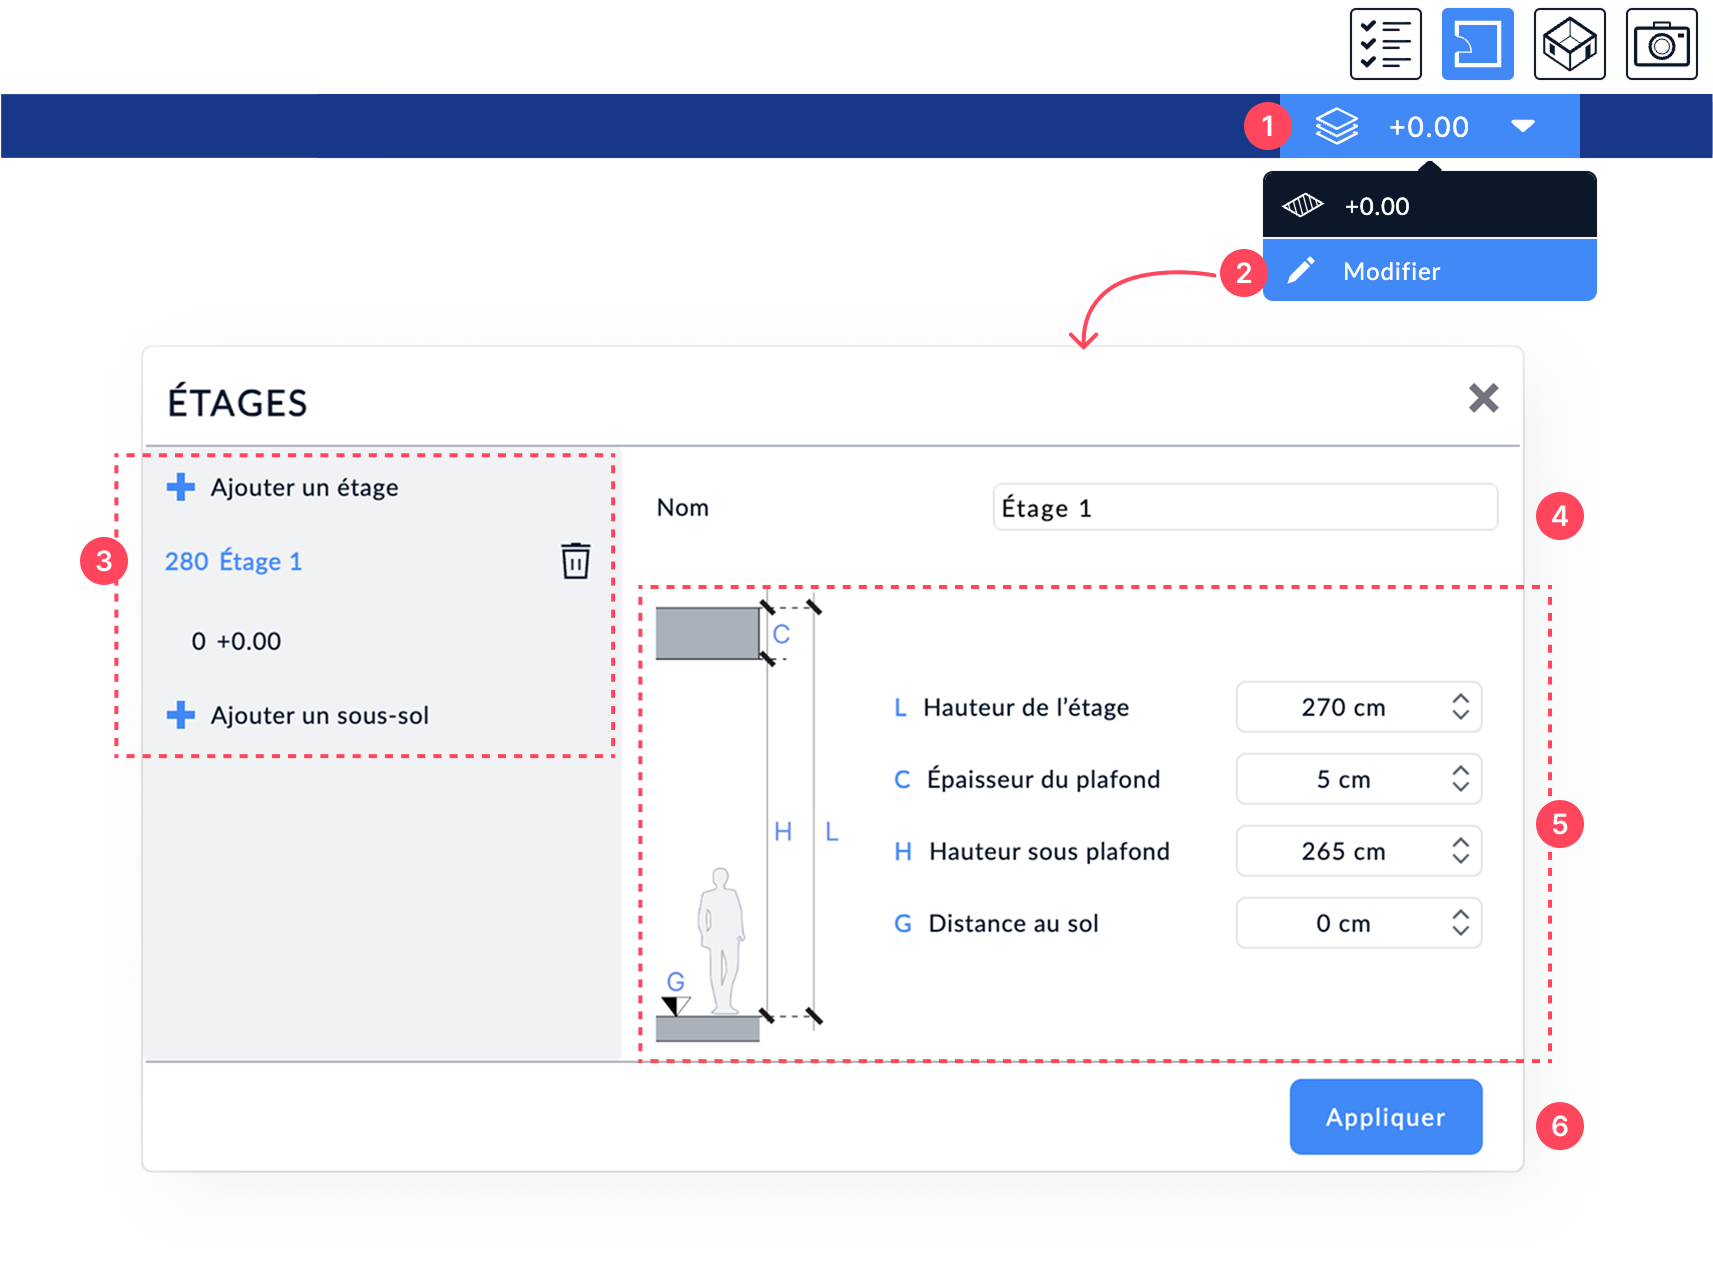Click the layers stack icon
Viewport: 1713px width, 1277px height.
click(x=1336, y=127)
